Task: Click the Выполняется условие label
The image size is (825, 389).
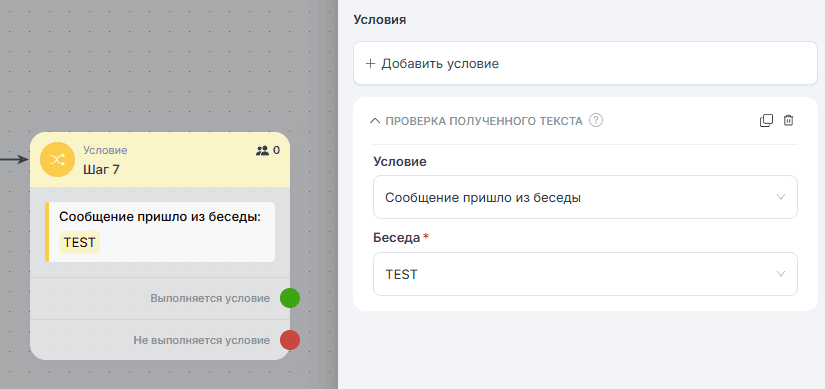Action: pos(210,298)
